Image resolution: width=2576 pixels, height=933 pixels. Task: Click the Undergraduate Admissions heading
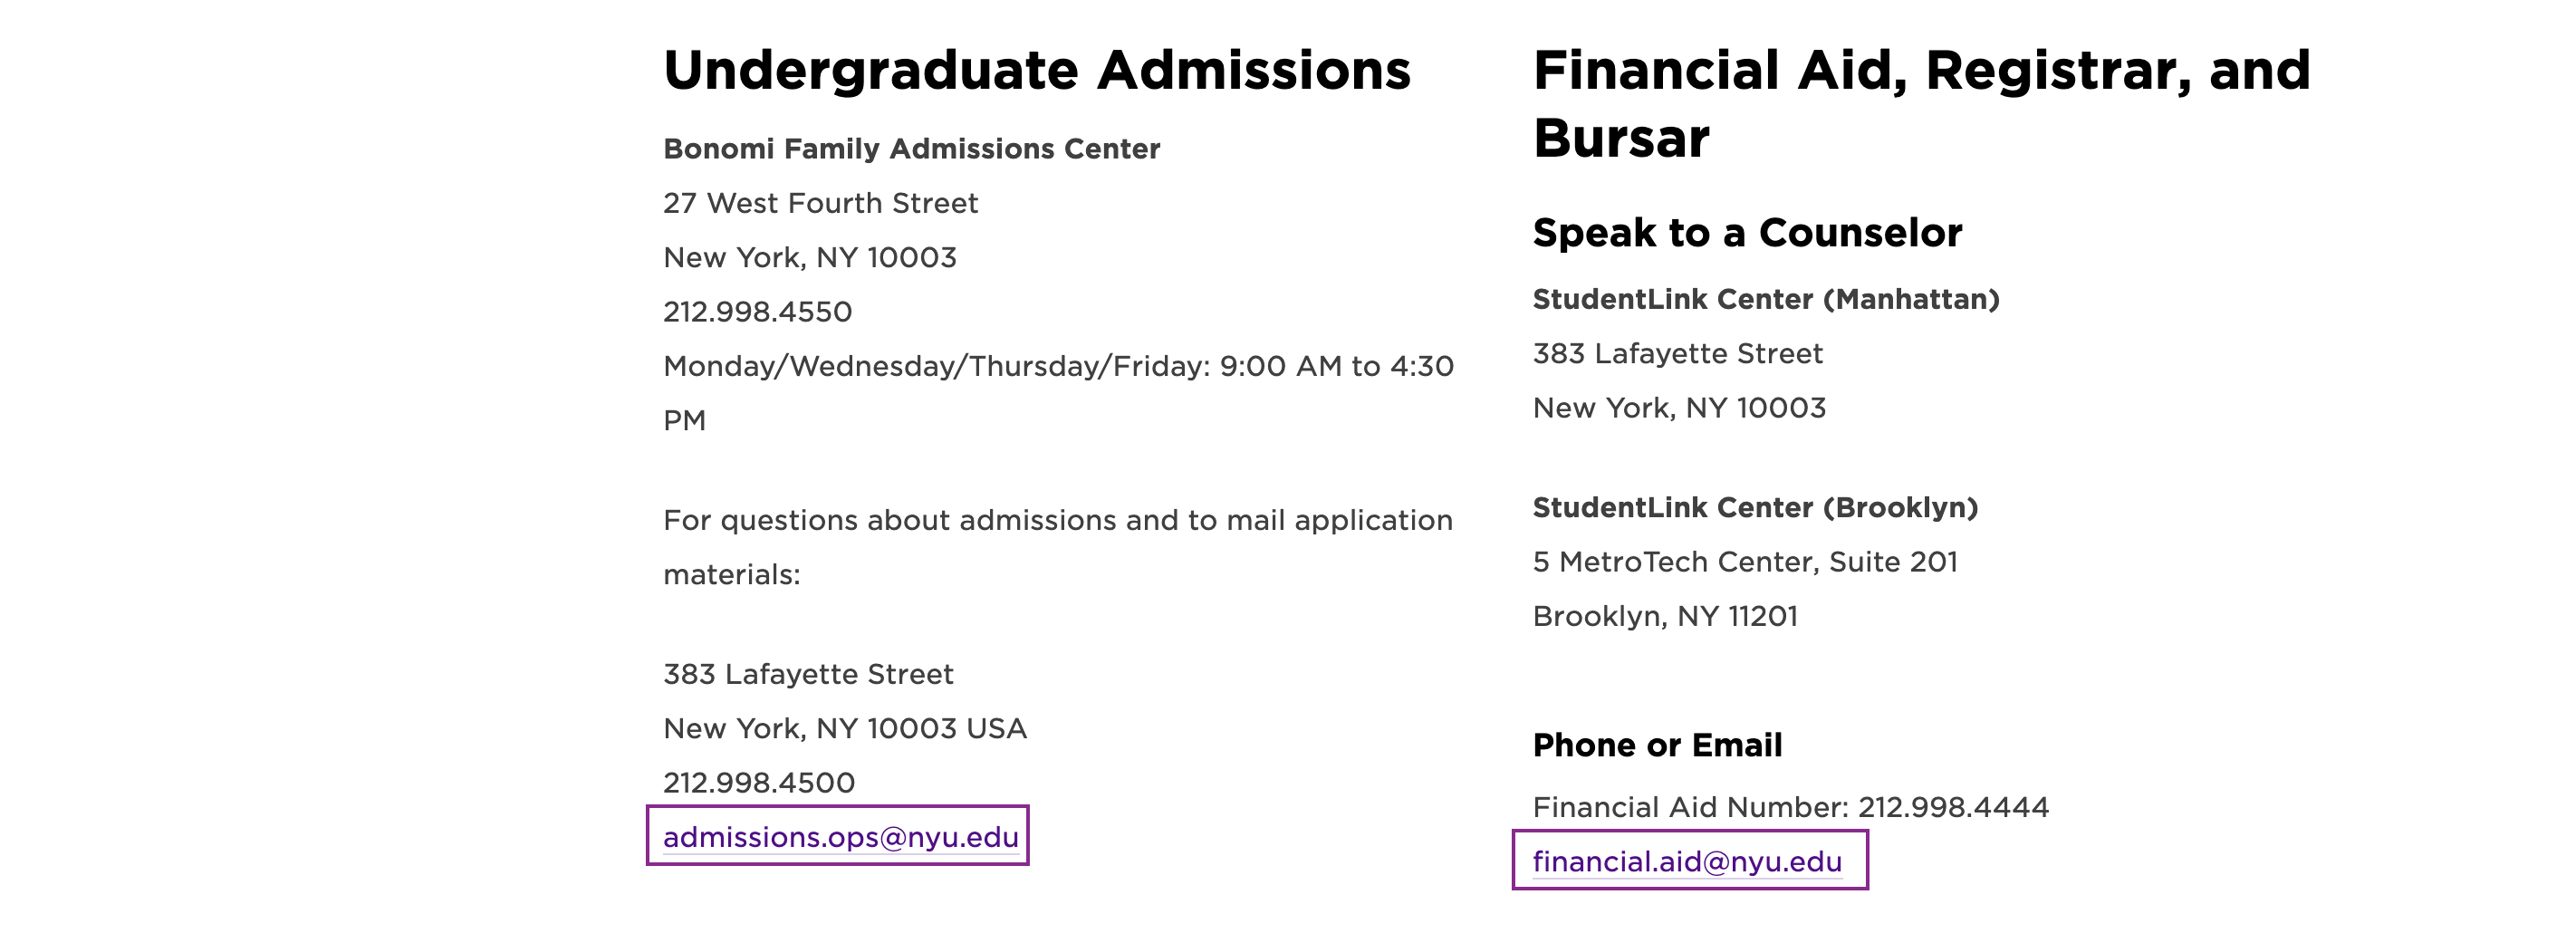tap(1037, 70)
